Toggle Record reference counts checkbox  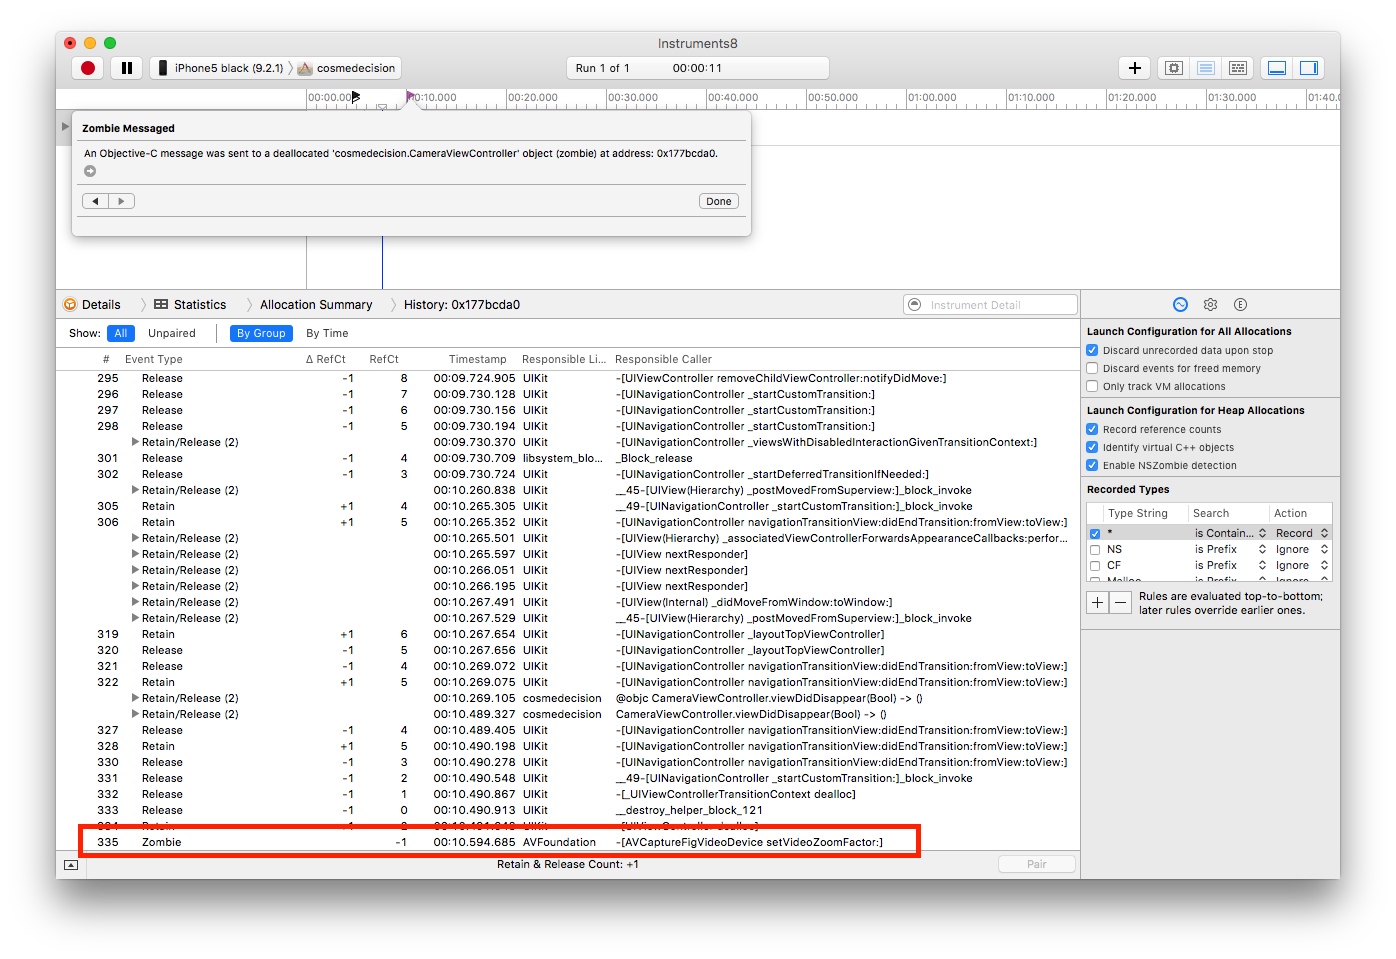pyautogui.click(x=1092, y=429)
